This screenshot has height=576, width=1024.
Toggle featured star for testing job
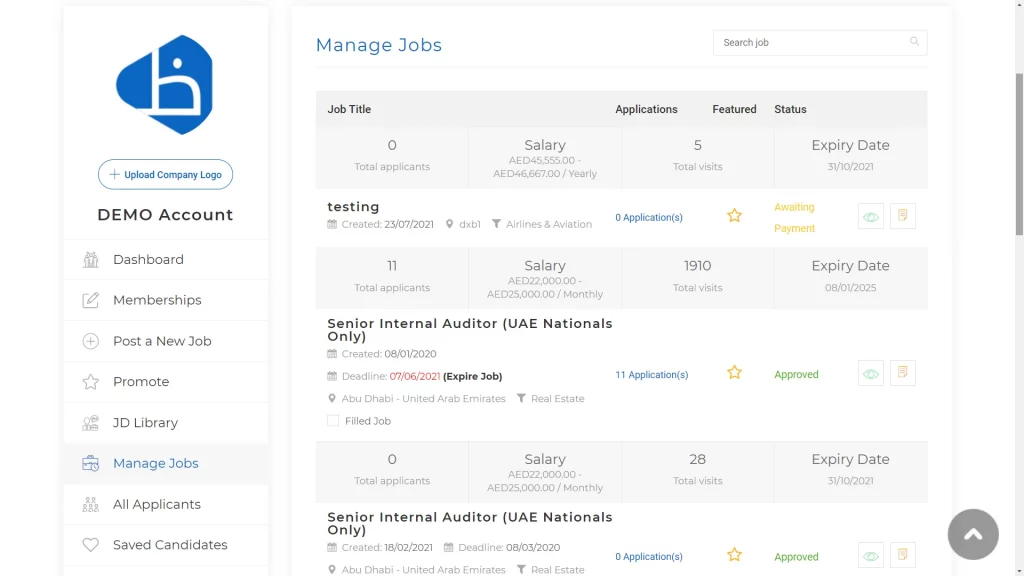point(734,216)
